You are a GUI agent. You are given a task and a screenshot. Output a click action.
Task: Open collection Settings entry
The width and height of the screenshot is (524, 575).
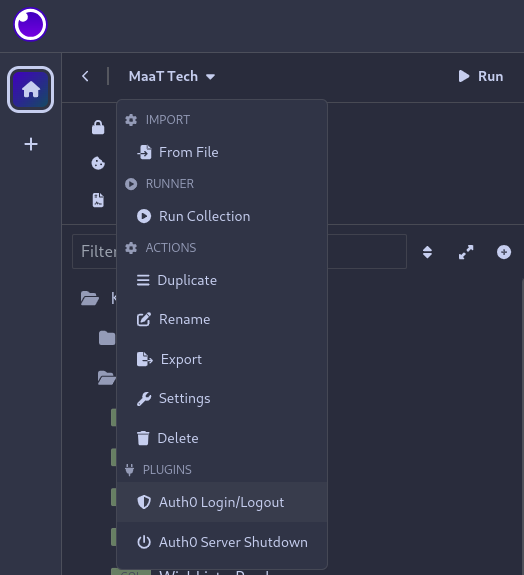tap(222, 399)
